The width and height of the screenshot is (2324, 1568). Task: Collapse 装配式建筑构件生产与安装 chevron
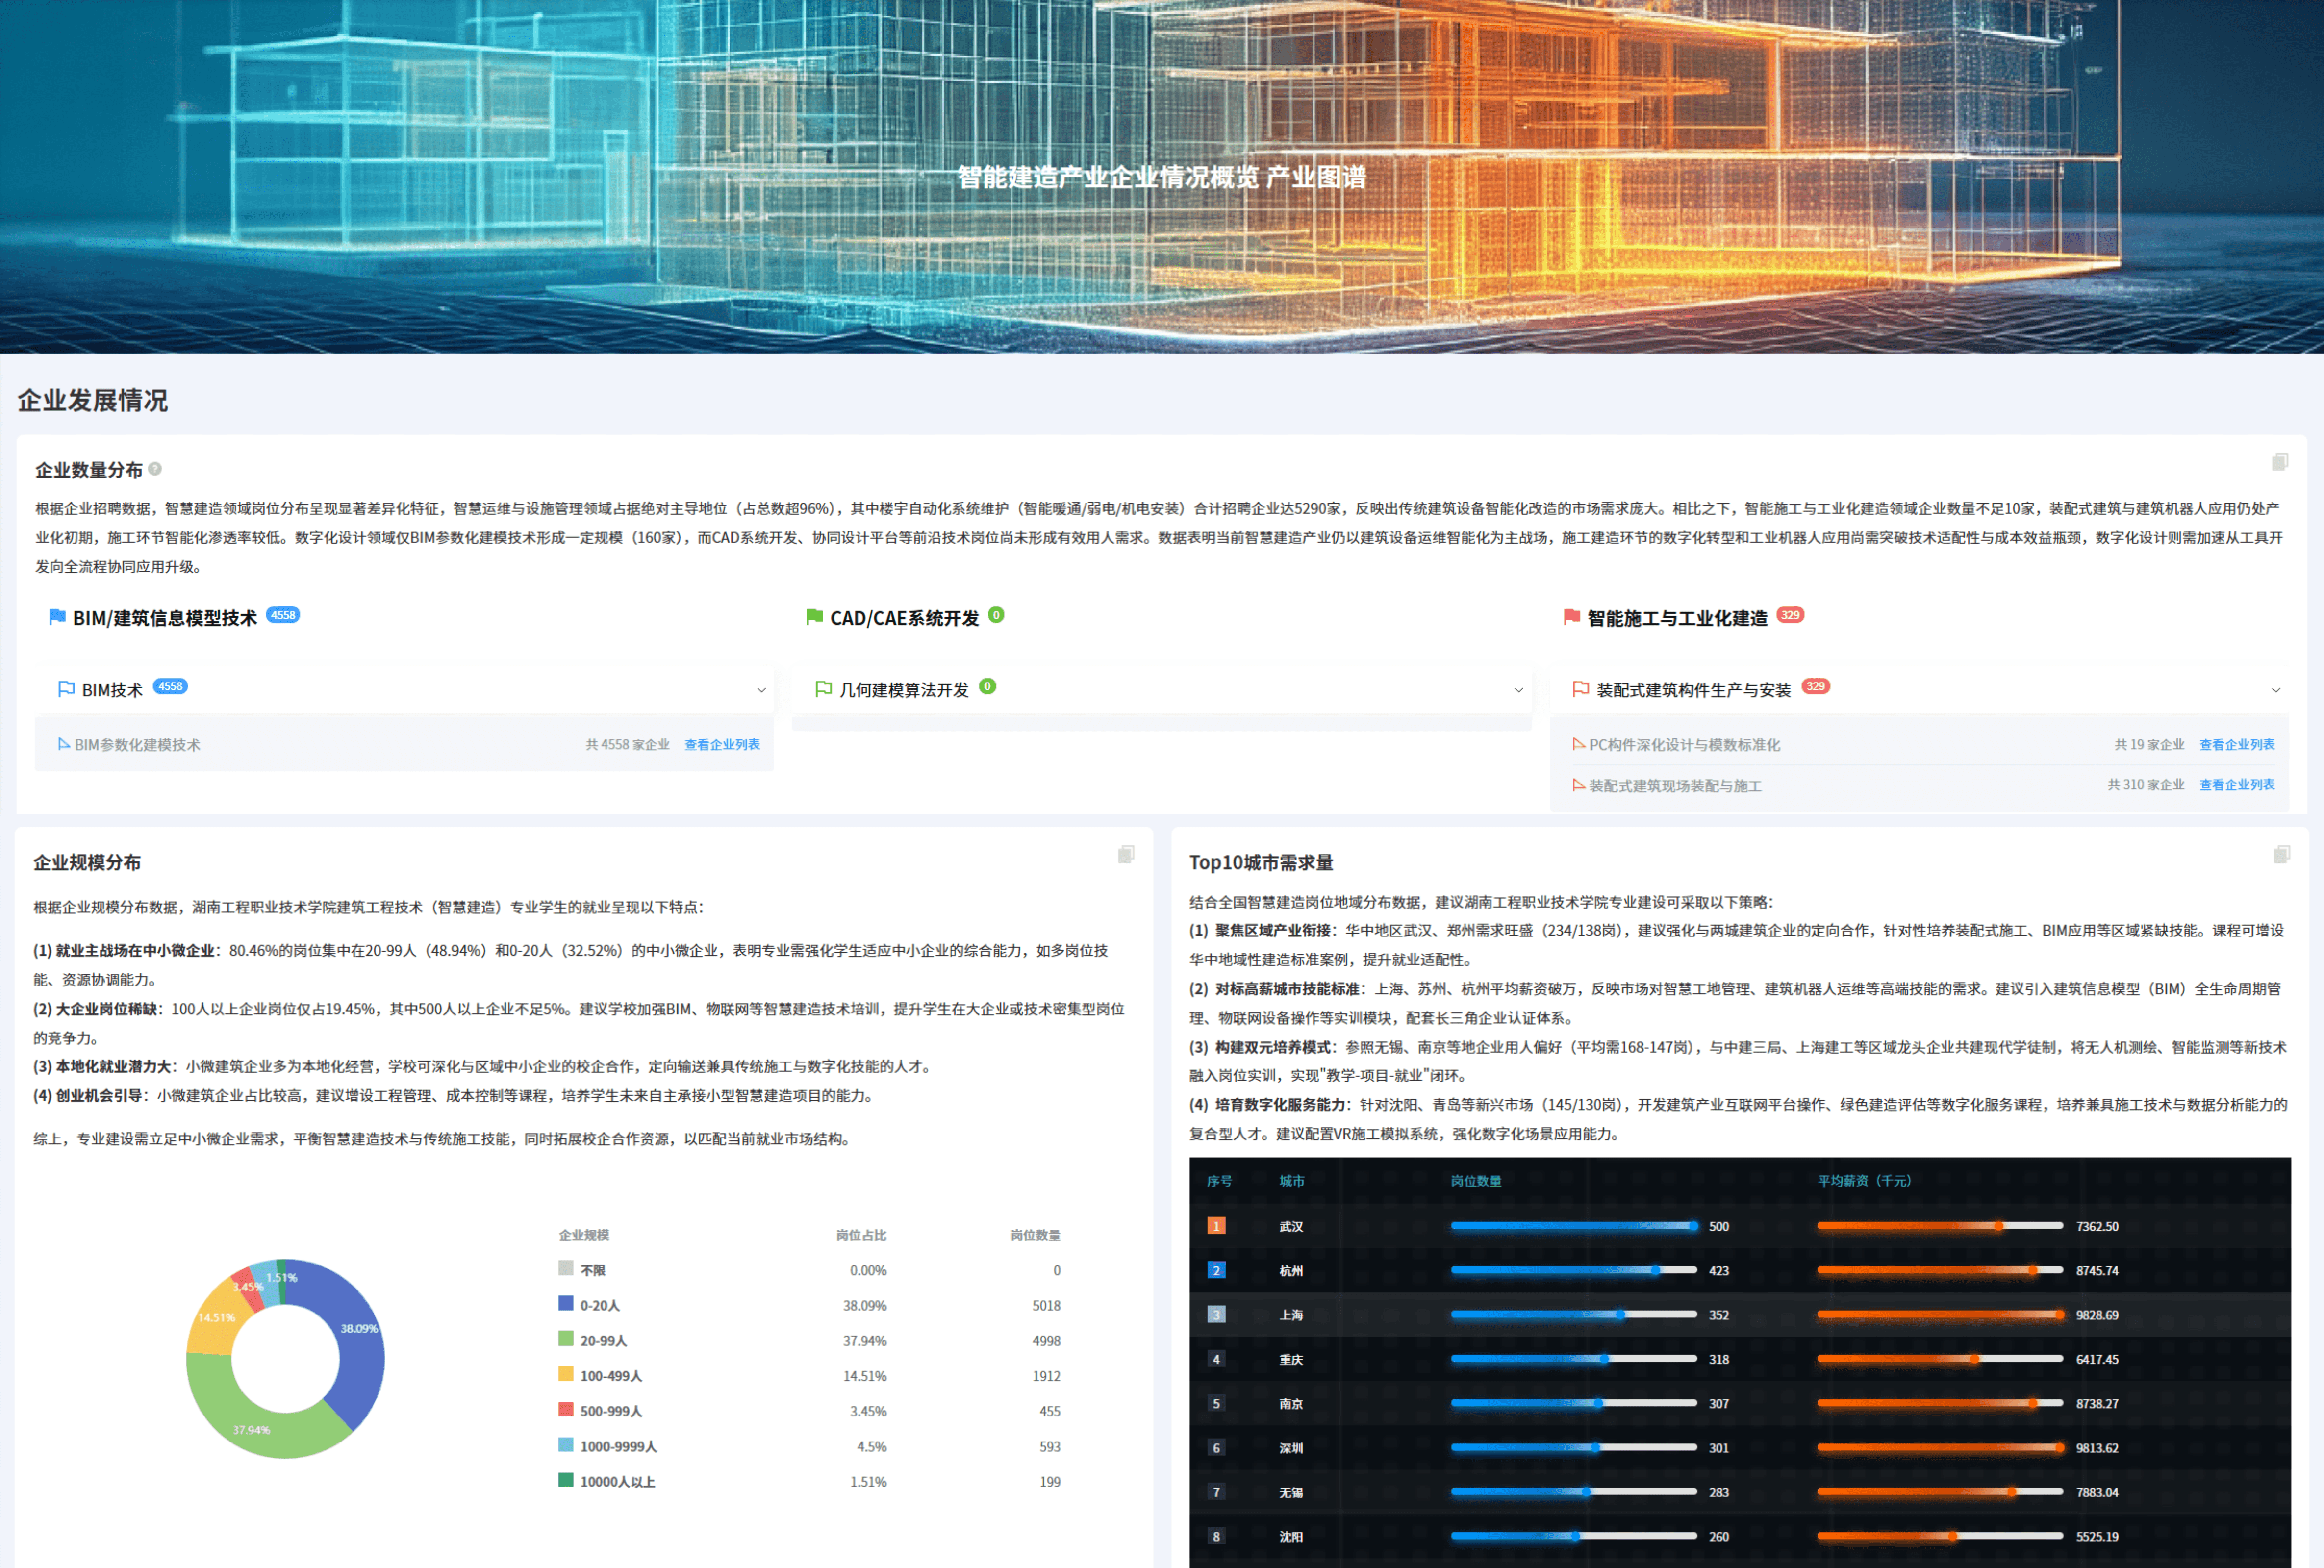click(2275, 691)
